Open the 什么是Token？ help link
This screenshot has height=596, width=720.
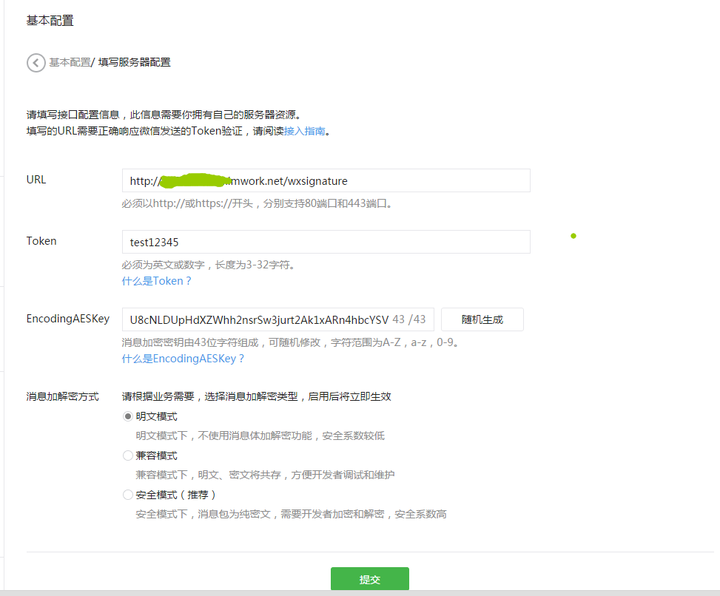tap(157, 281)
